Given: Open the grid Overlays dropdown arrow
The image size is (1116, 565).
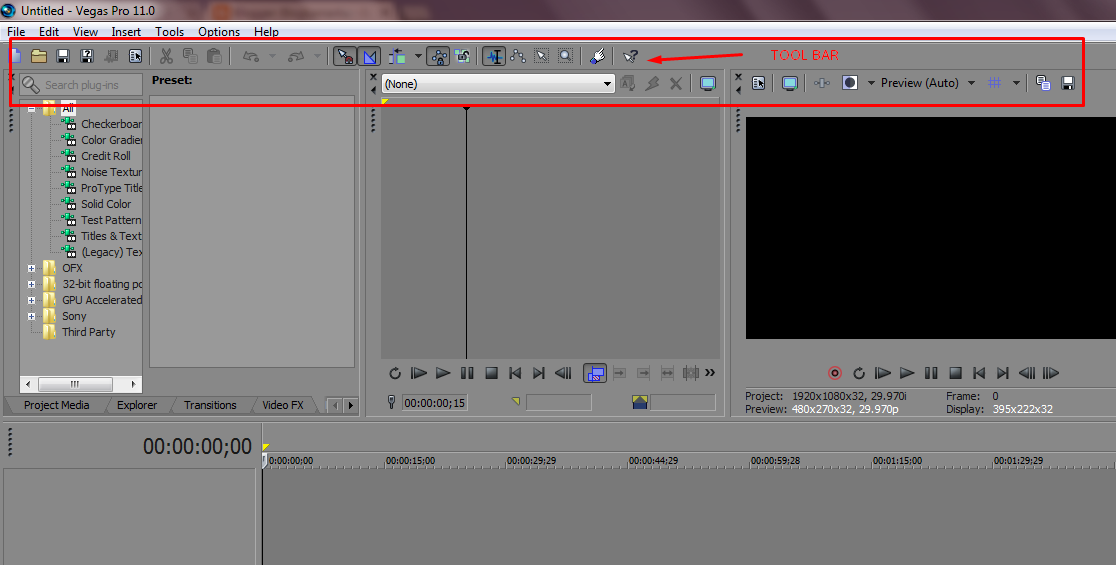Looking at the screenshot, I should tap(1016, 83).
